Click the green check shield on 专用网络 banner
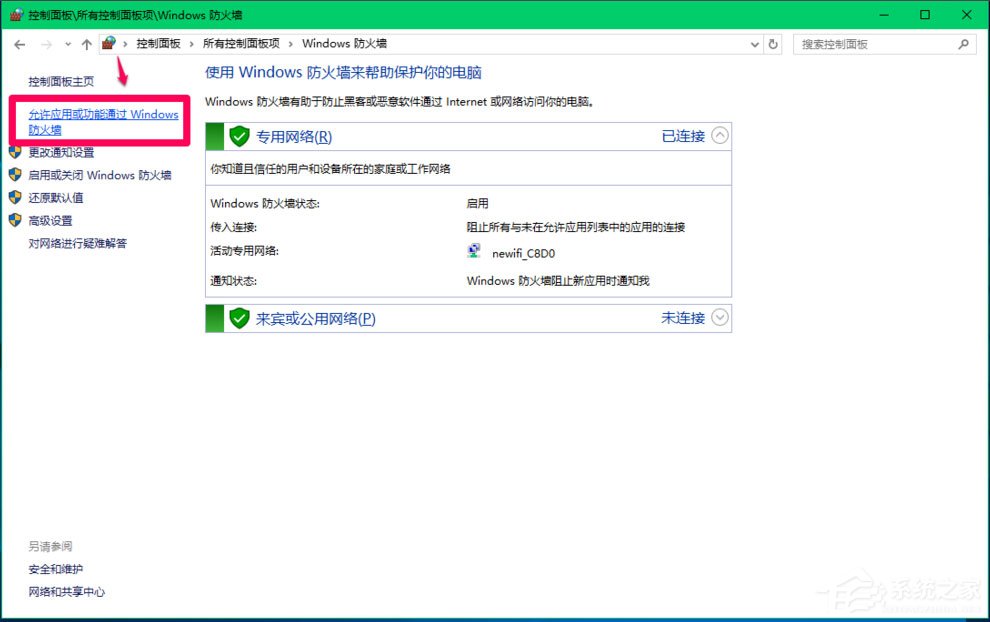Image resolution: width=990 pixels, height=622 pixels. (x=239, y=136)
